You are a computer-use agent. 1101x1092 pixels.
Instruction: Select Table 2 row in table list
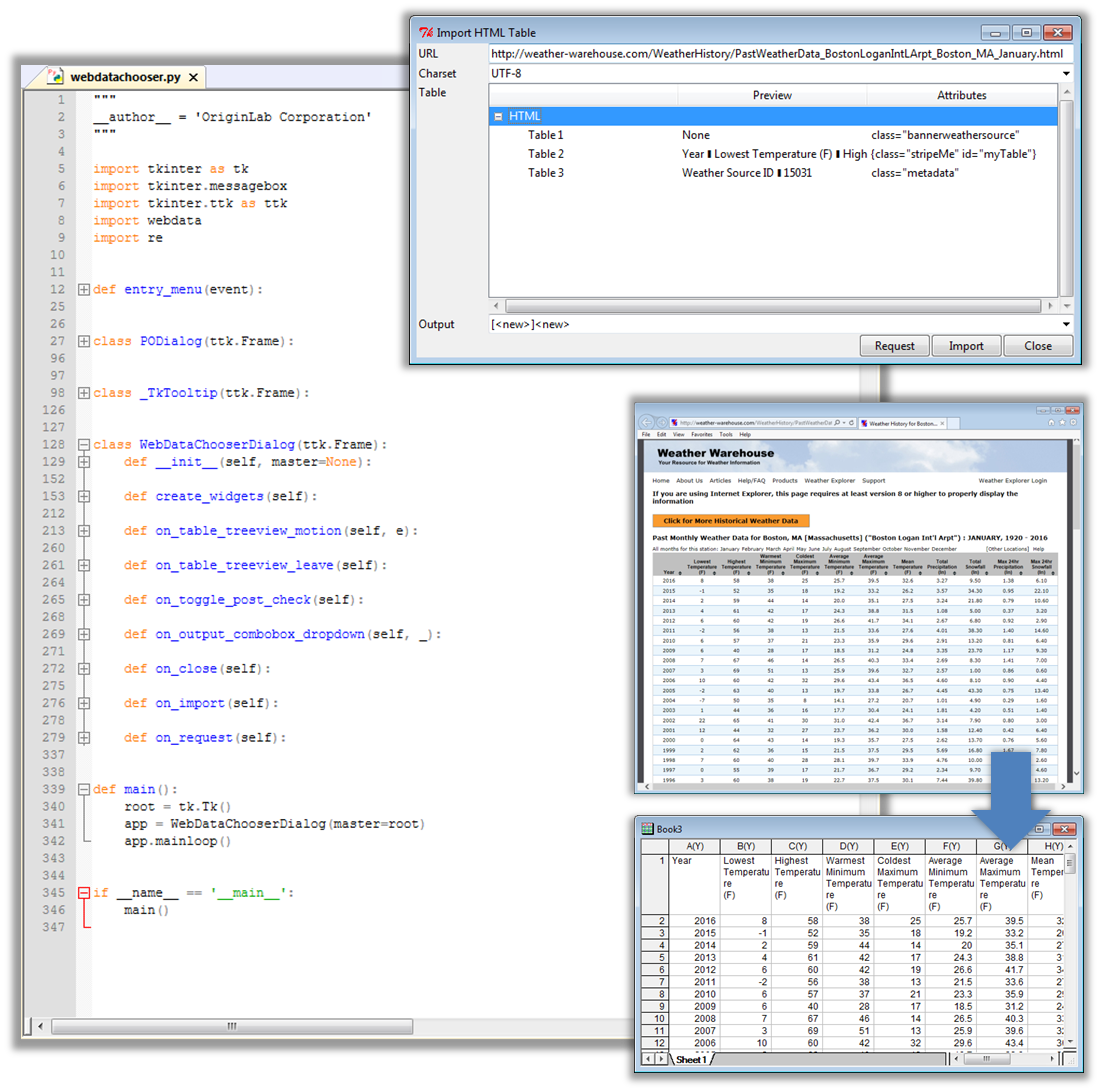point(546,154)
